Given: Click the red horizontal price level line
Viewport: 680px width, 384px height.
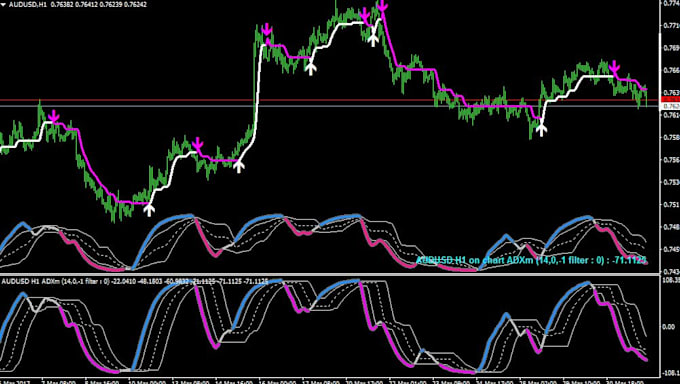Looking at the screenshot, I should coord(330,100).
